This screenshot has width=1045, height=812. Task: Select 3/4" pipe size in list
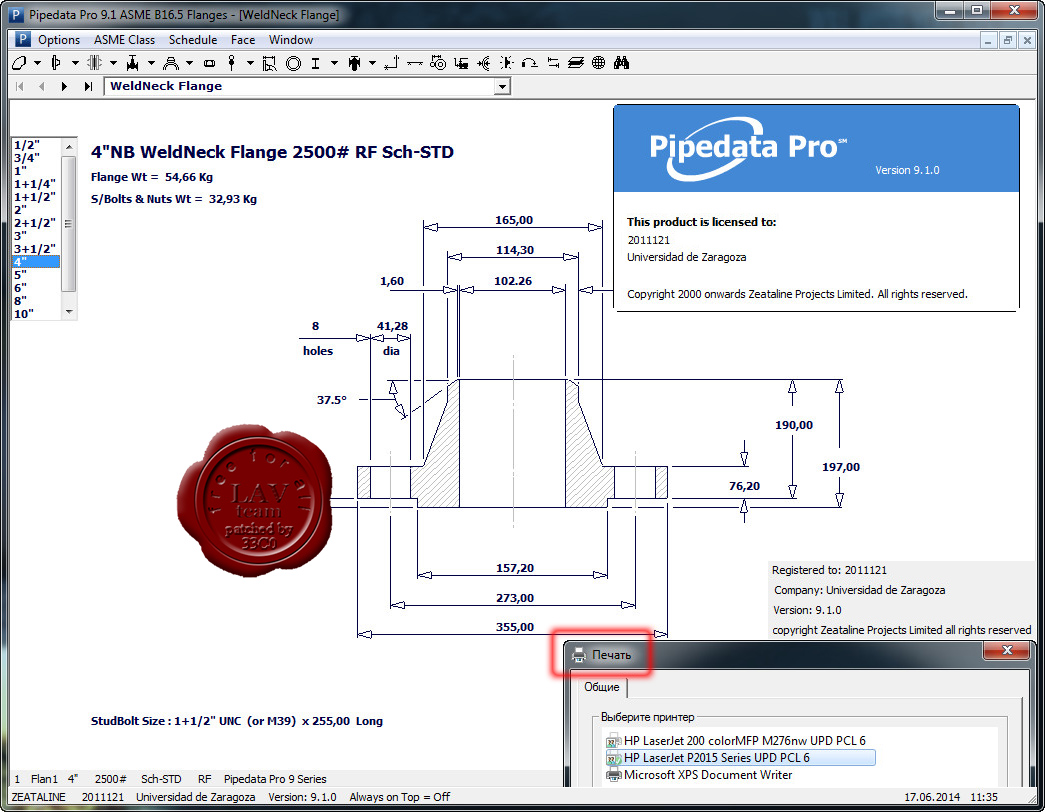pyautogui.click(x=36, y=158)
